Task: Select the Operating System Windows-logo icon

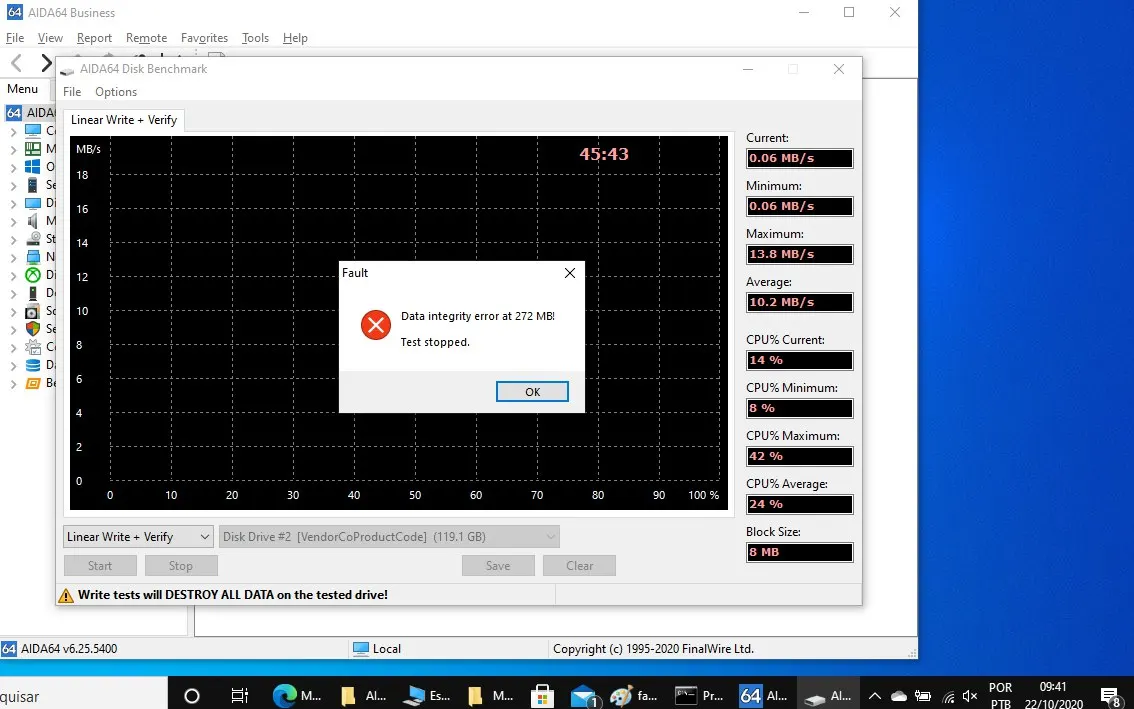Action: [33, 167]
